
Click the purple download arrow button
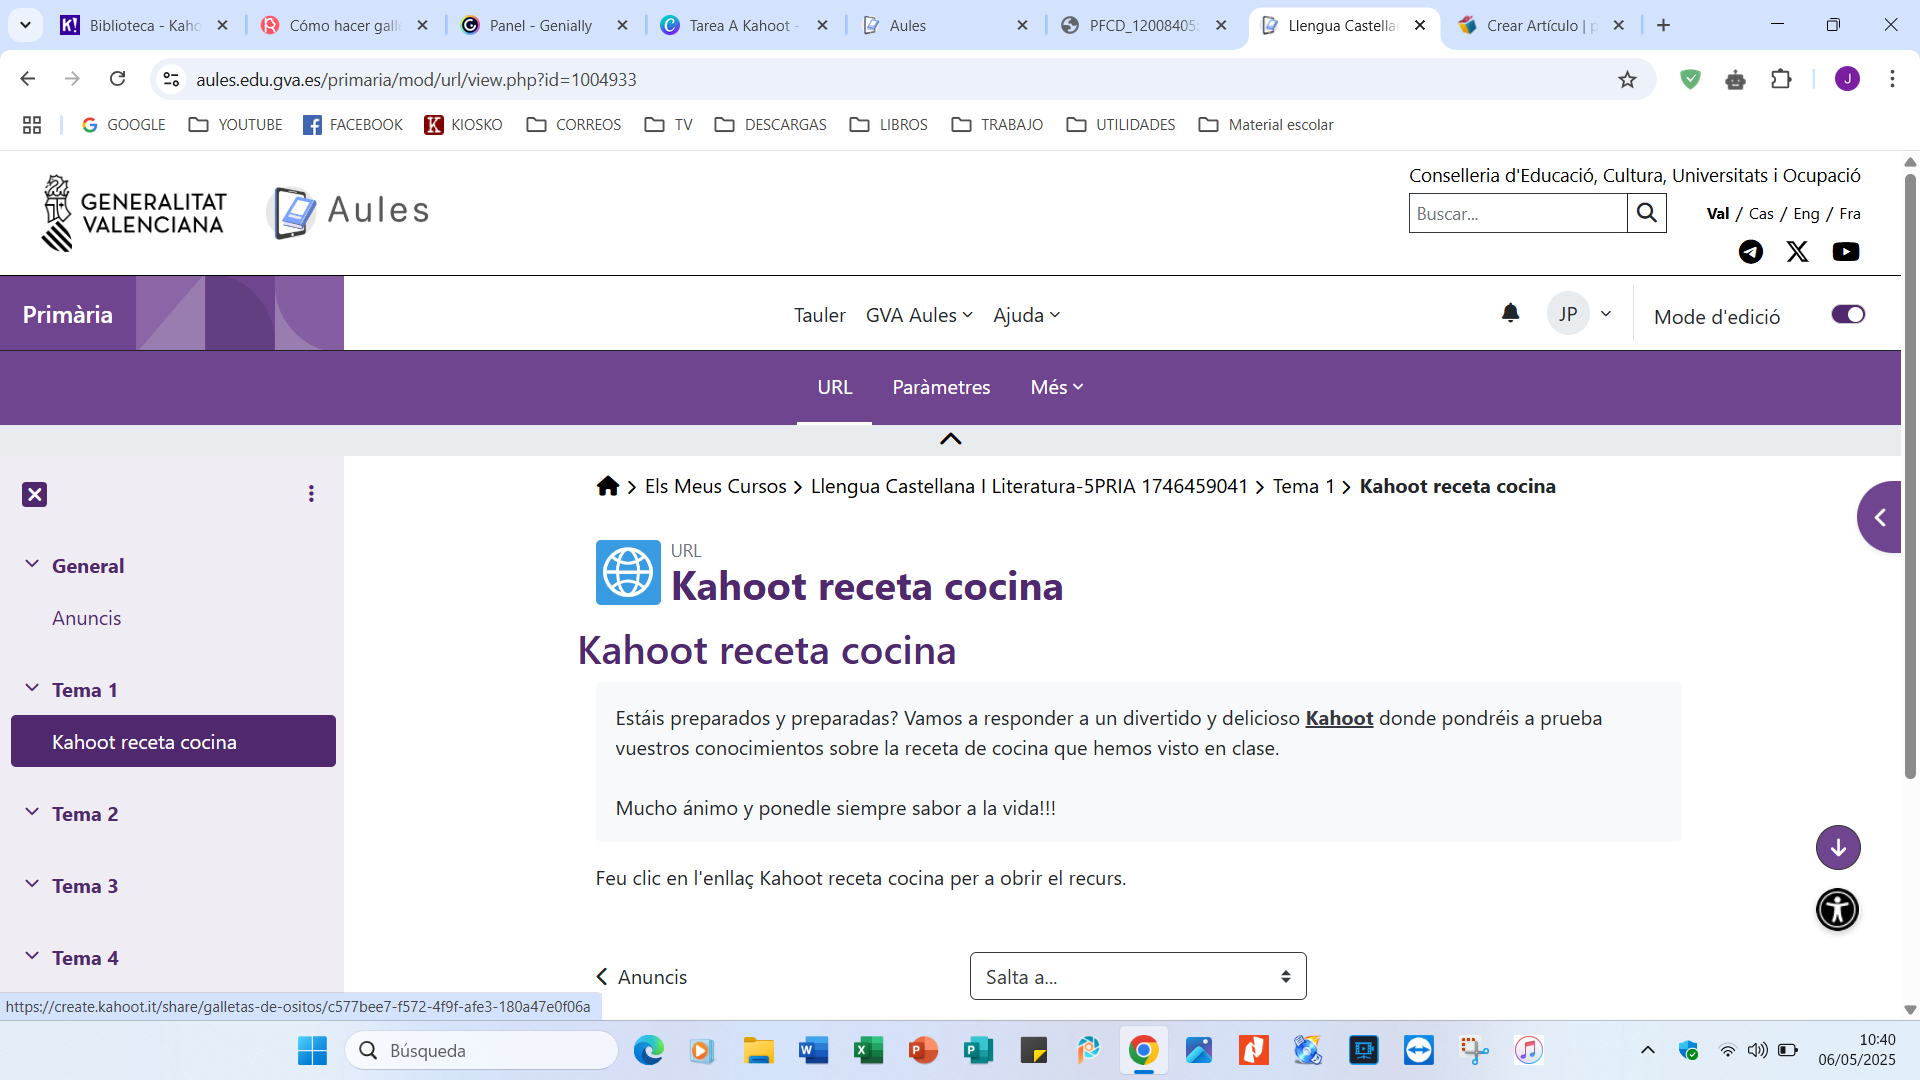(1838, 847)
